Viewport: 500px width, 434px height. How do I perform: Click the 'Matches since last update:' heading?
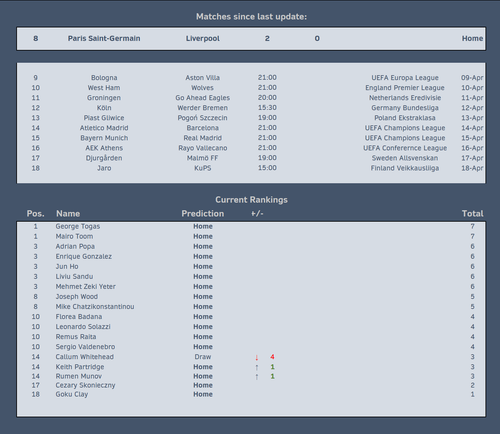coord(251,17)
